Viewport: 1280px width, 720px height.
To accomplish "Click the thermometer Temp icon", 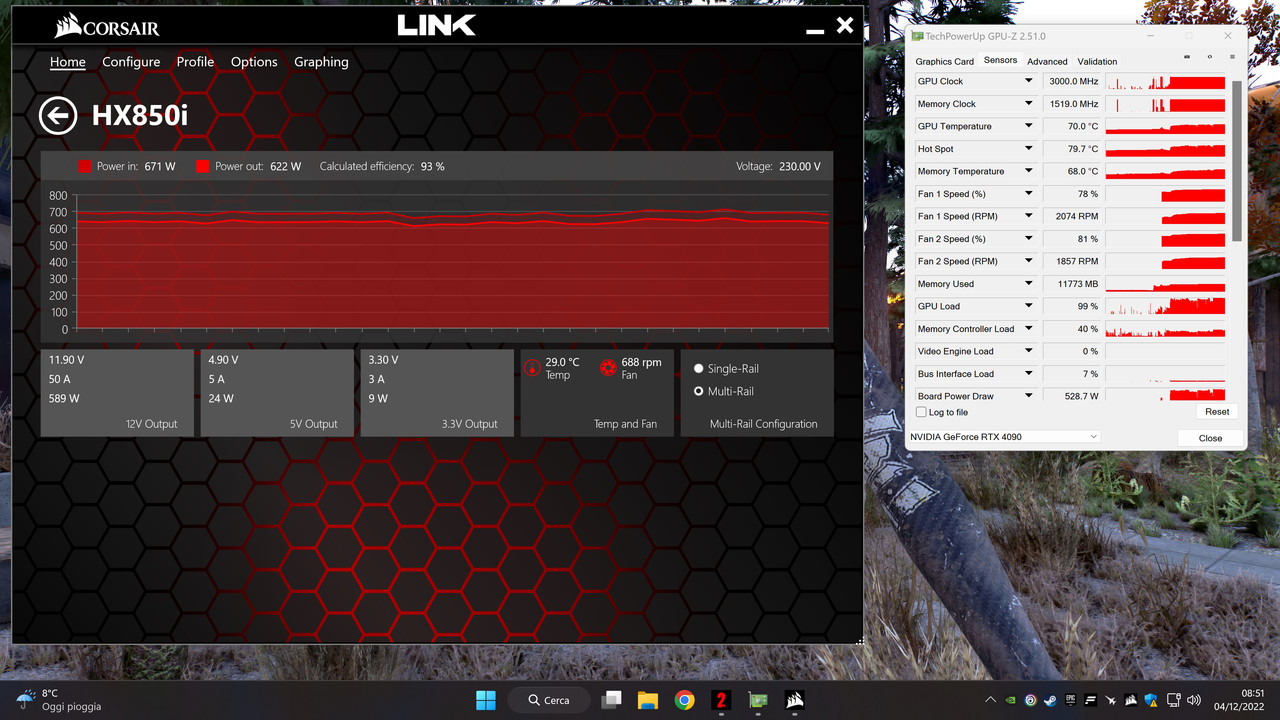I will (532, 367).
